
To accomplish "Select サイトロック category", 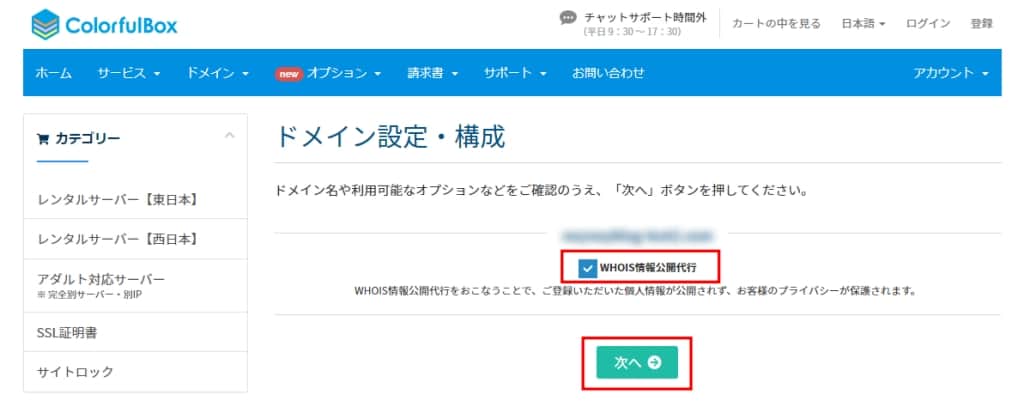I will point(135,372).
